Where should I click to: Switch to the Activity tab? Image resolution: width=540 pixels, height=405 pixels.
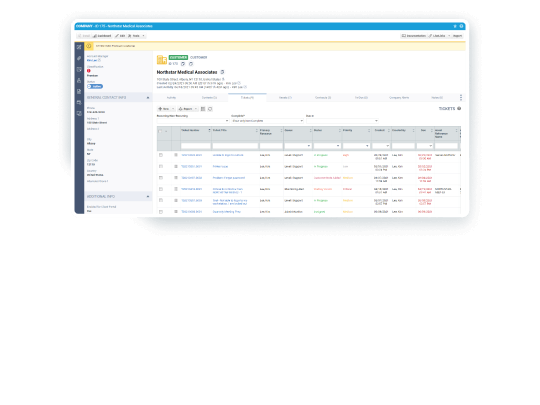coord(171,98)
